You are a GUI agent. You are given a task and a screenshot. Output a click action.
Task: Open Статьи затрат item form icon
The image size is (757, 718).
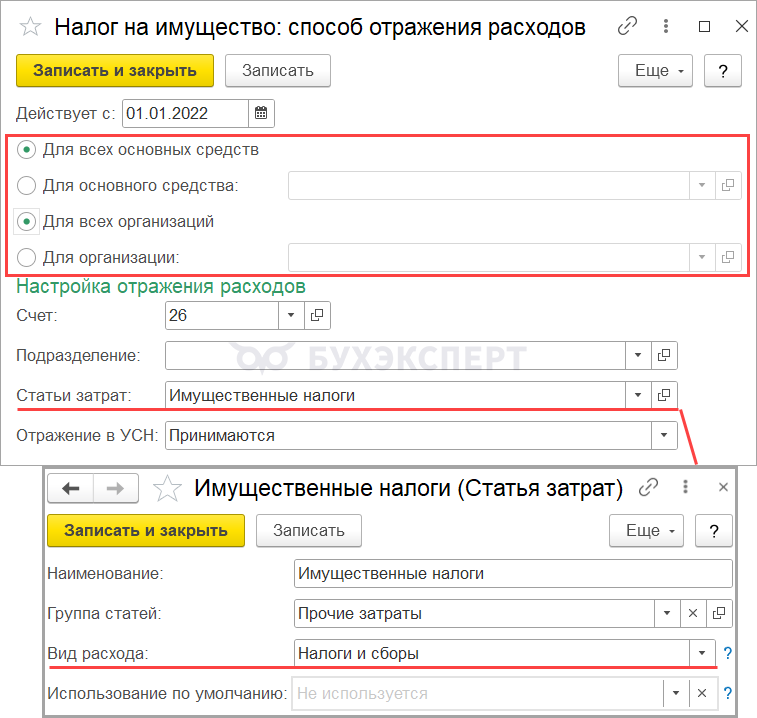(664, 395)
